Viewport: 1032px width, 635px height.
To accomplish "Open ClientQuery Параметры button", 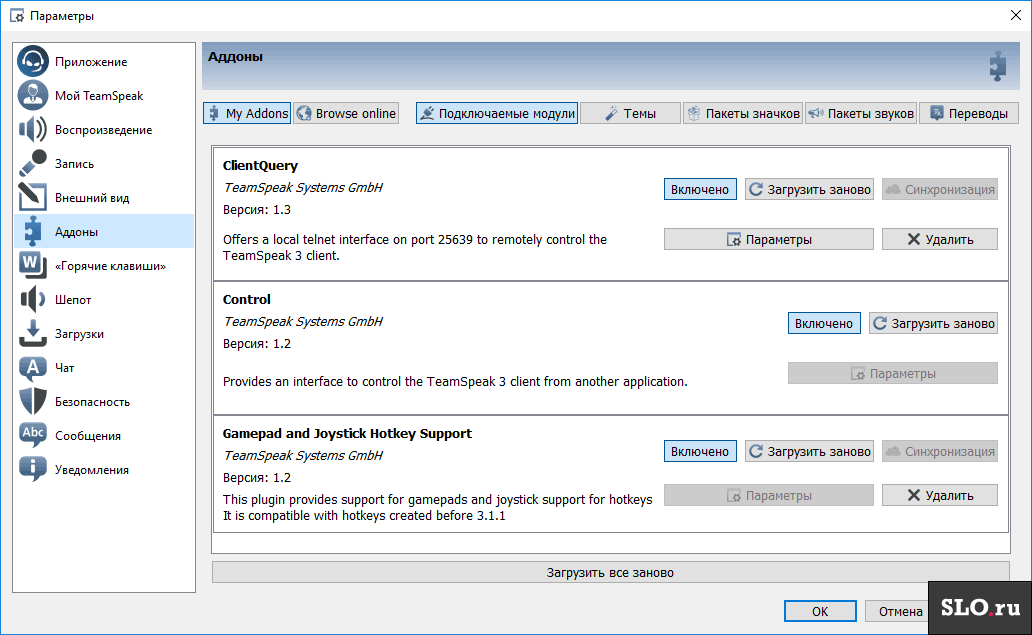I will tap(769, 240).
